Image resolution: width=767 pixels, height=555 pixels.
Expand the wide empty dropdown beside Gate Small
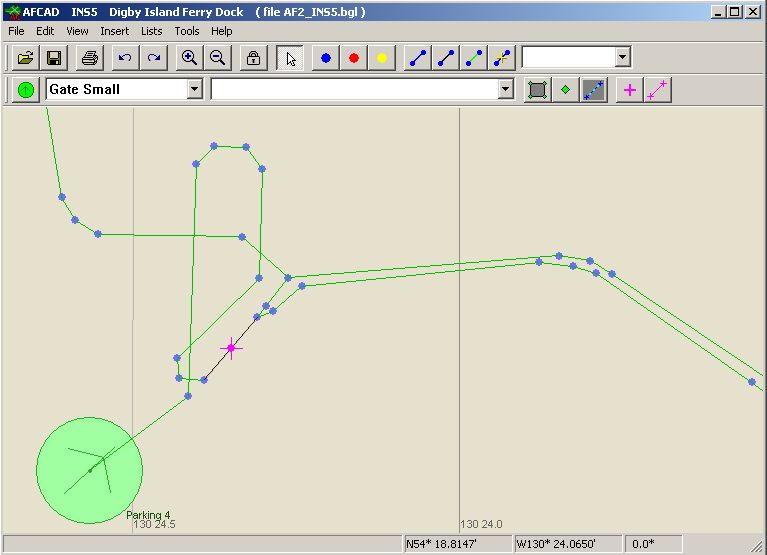pyautogui.click(x=505, y=90)
